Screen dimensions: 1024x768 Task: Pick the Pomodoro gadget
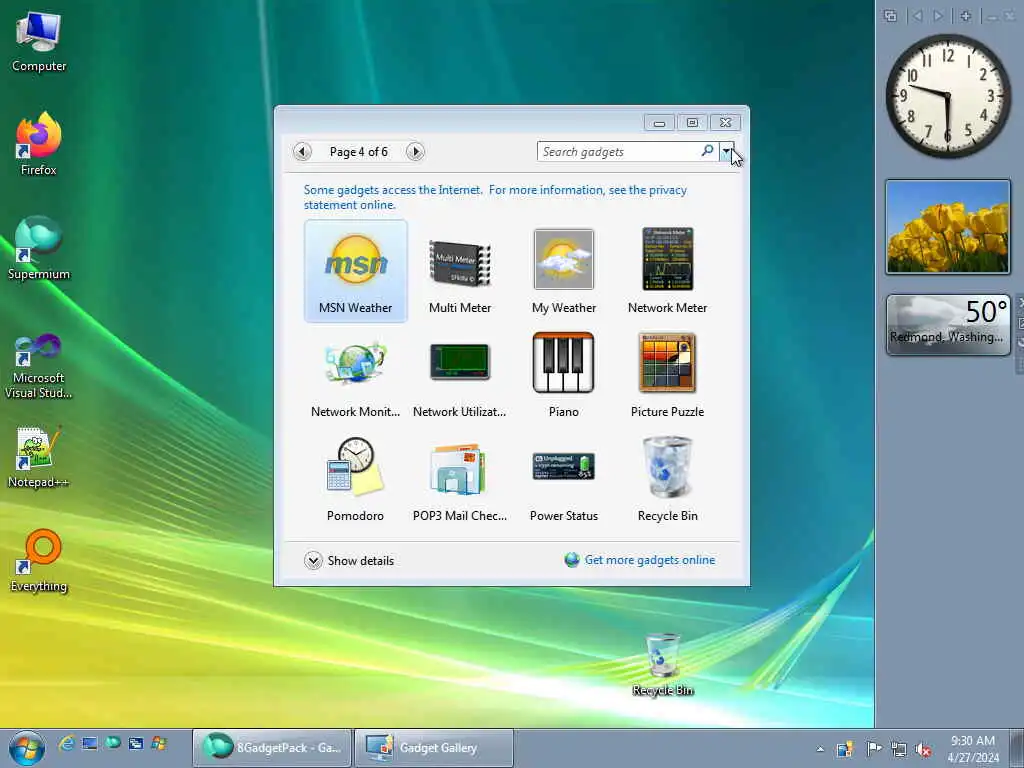pos(355,479)
